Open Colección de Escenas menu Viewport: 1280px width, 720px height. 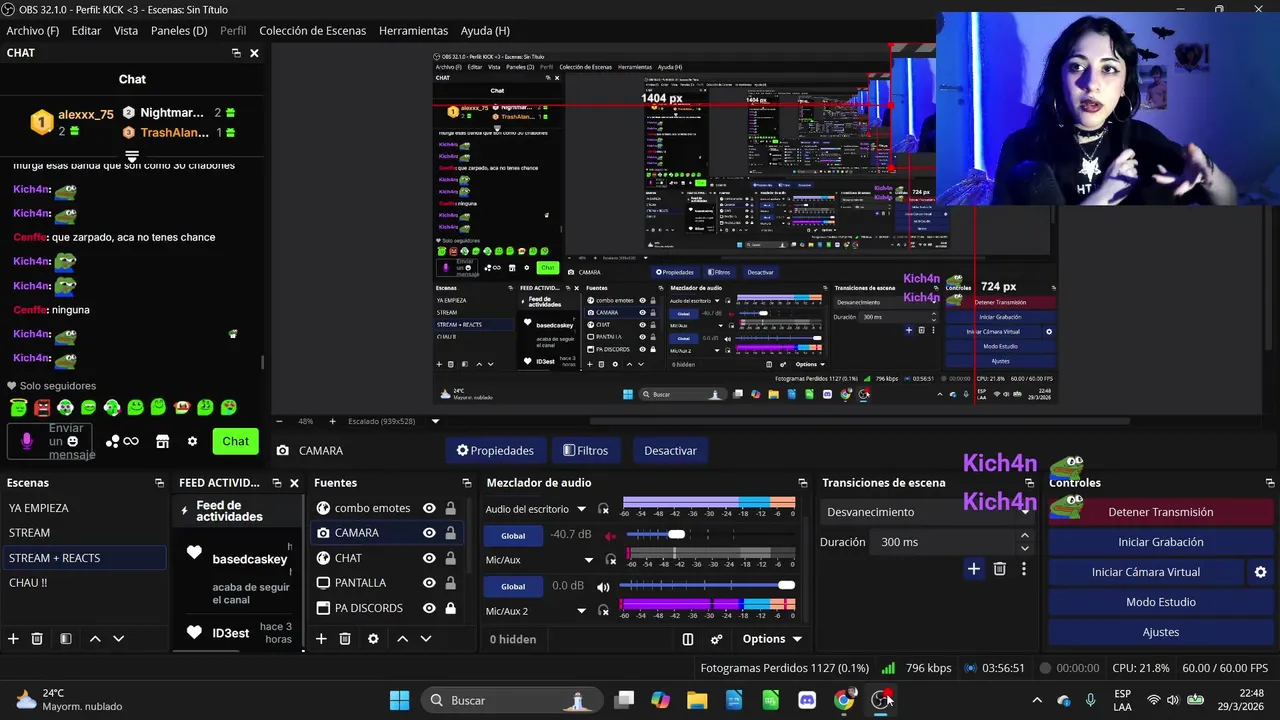[x=313, y=31]
